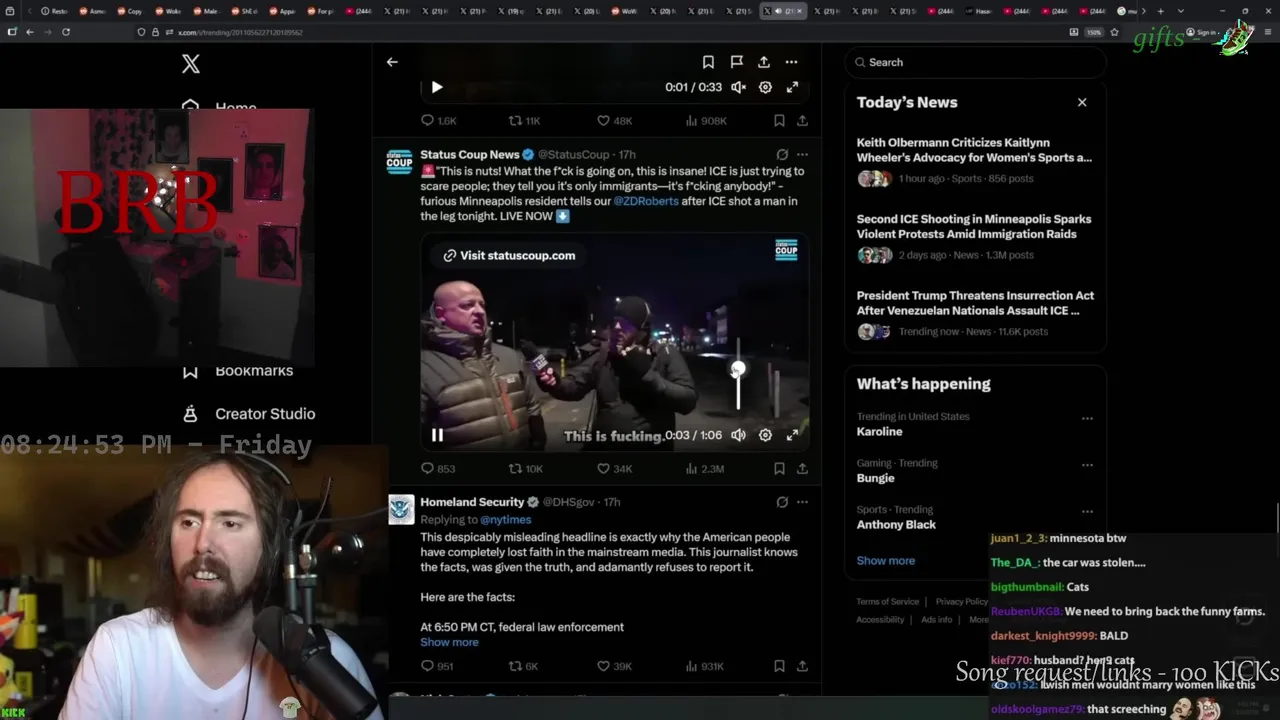Open Creator Studio in sidebar
Viewport: 1280px width, 720px height.
248,414
